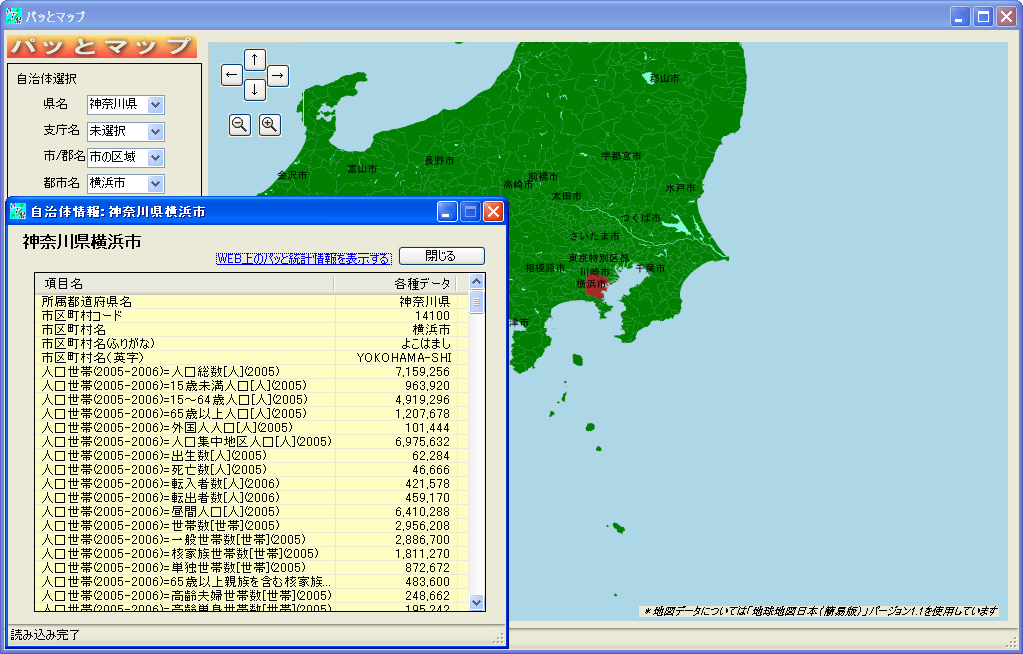Select the 市区町村名(ふりがな) row
Viewport: 1023px width, 654px height.
coord(252,343)
